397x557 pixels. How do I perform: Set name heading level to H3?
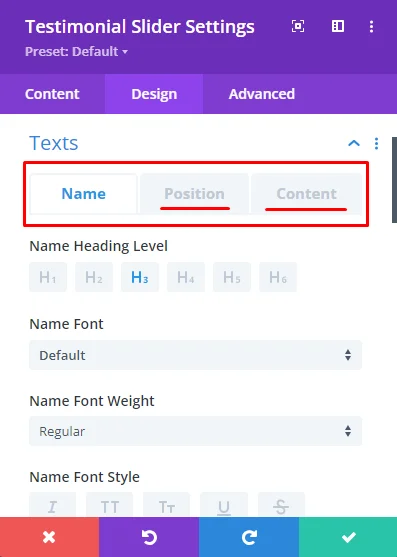140,277
